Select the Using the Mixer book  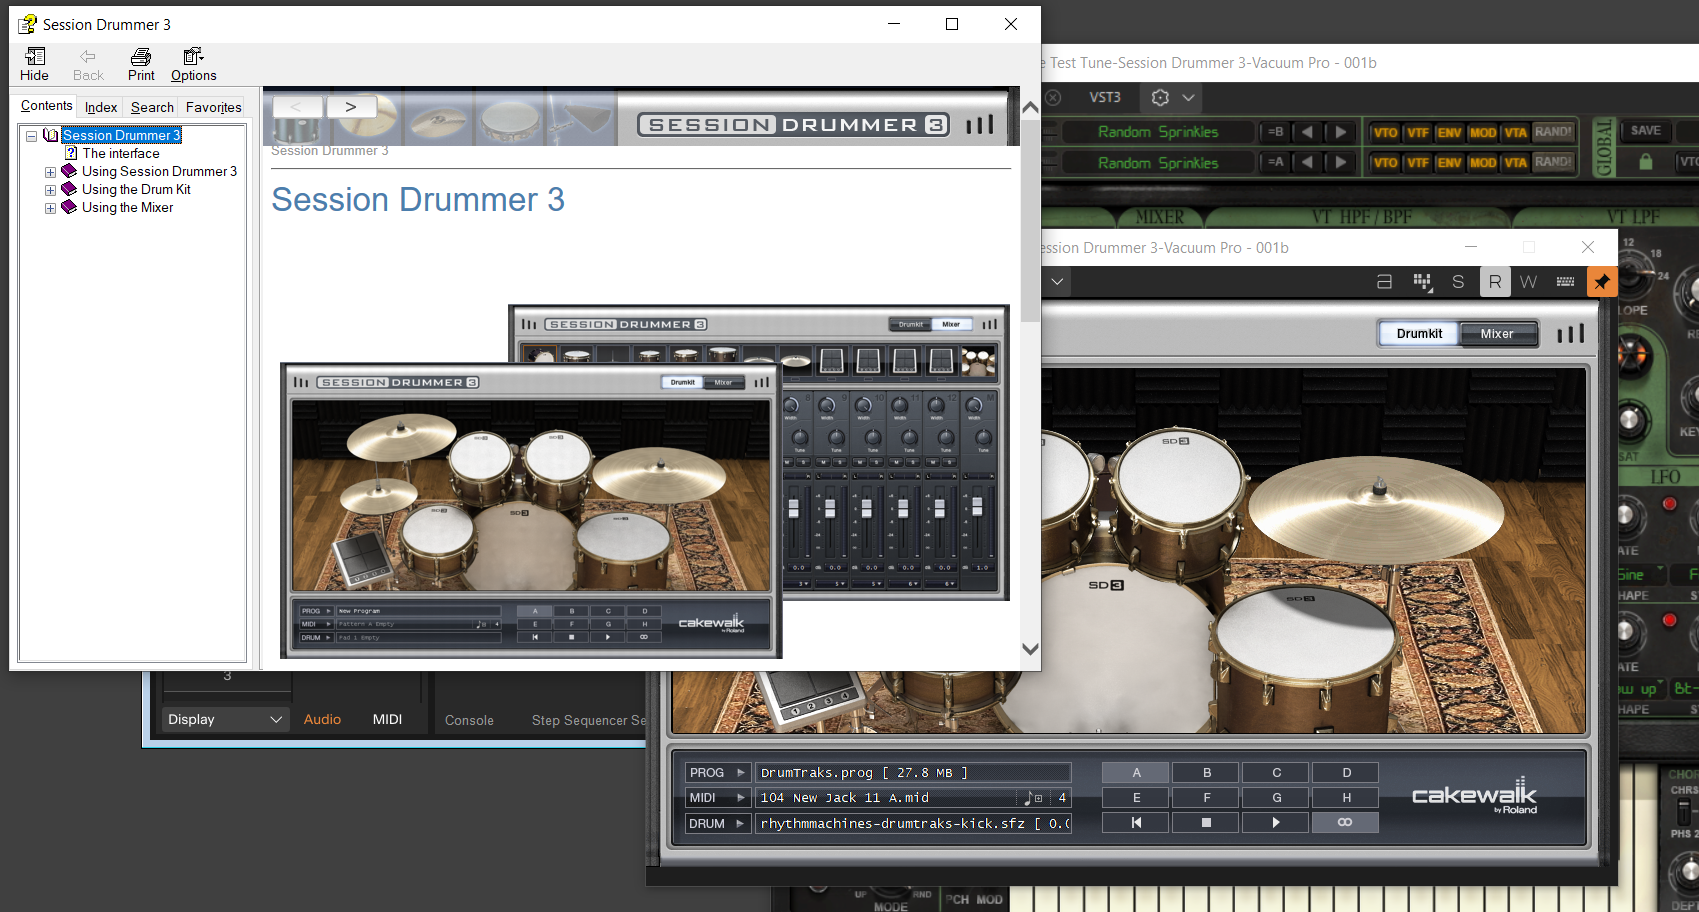[x=127, y=207]
